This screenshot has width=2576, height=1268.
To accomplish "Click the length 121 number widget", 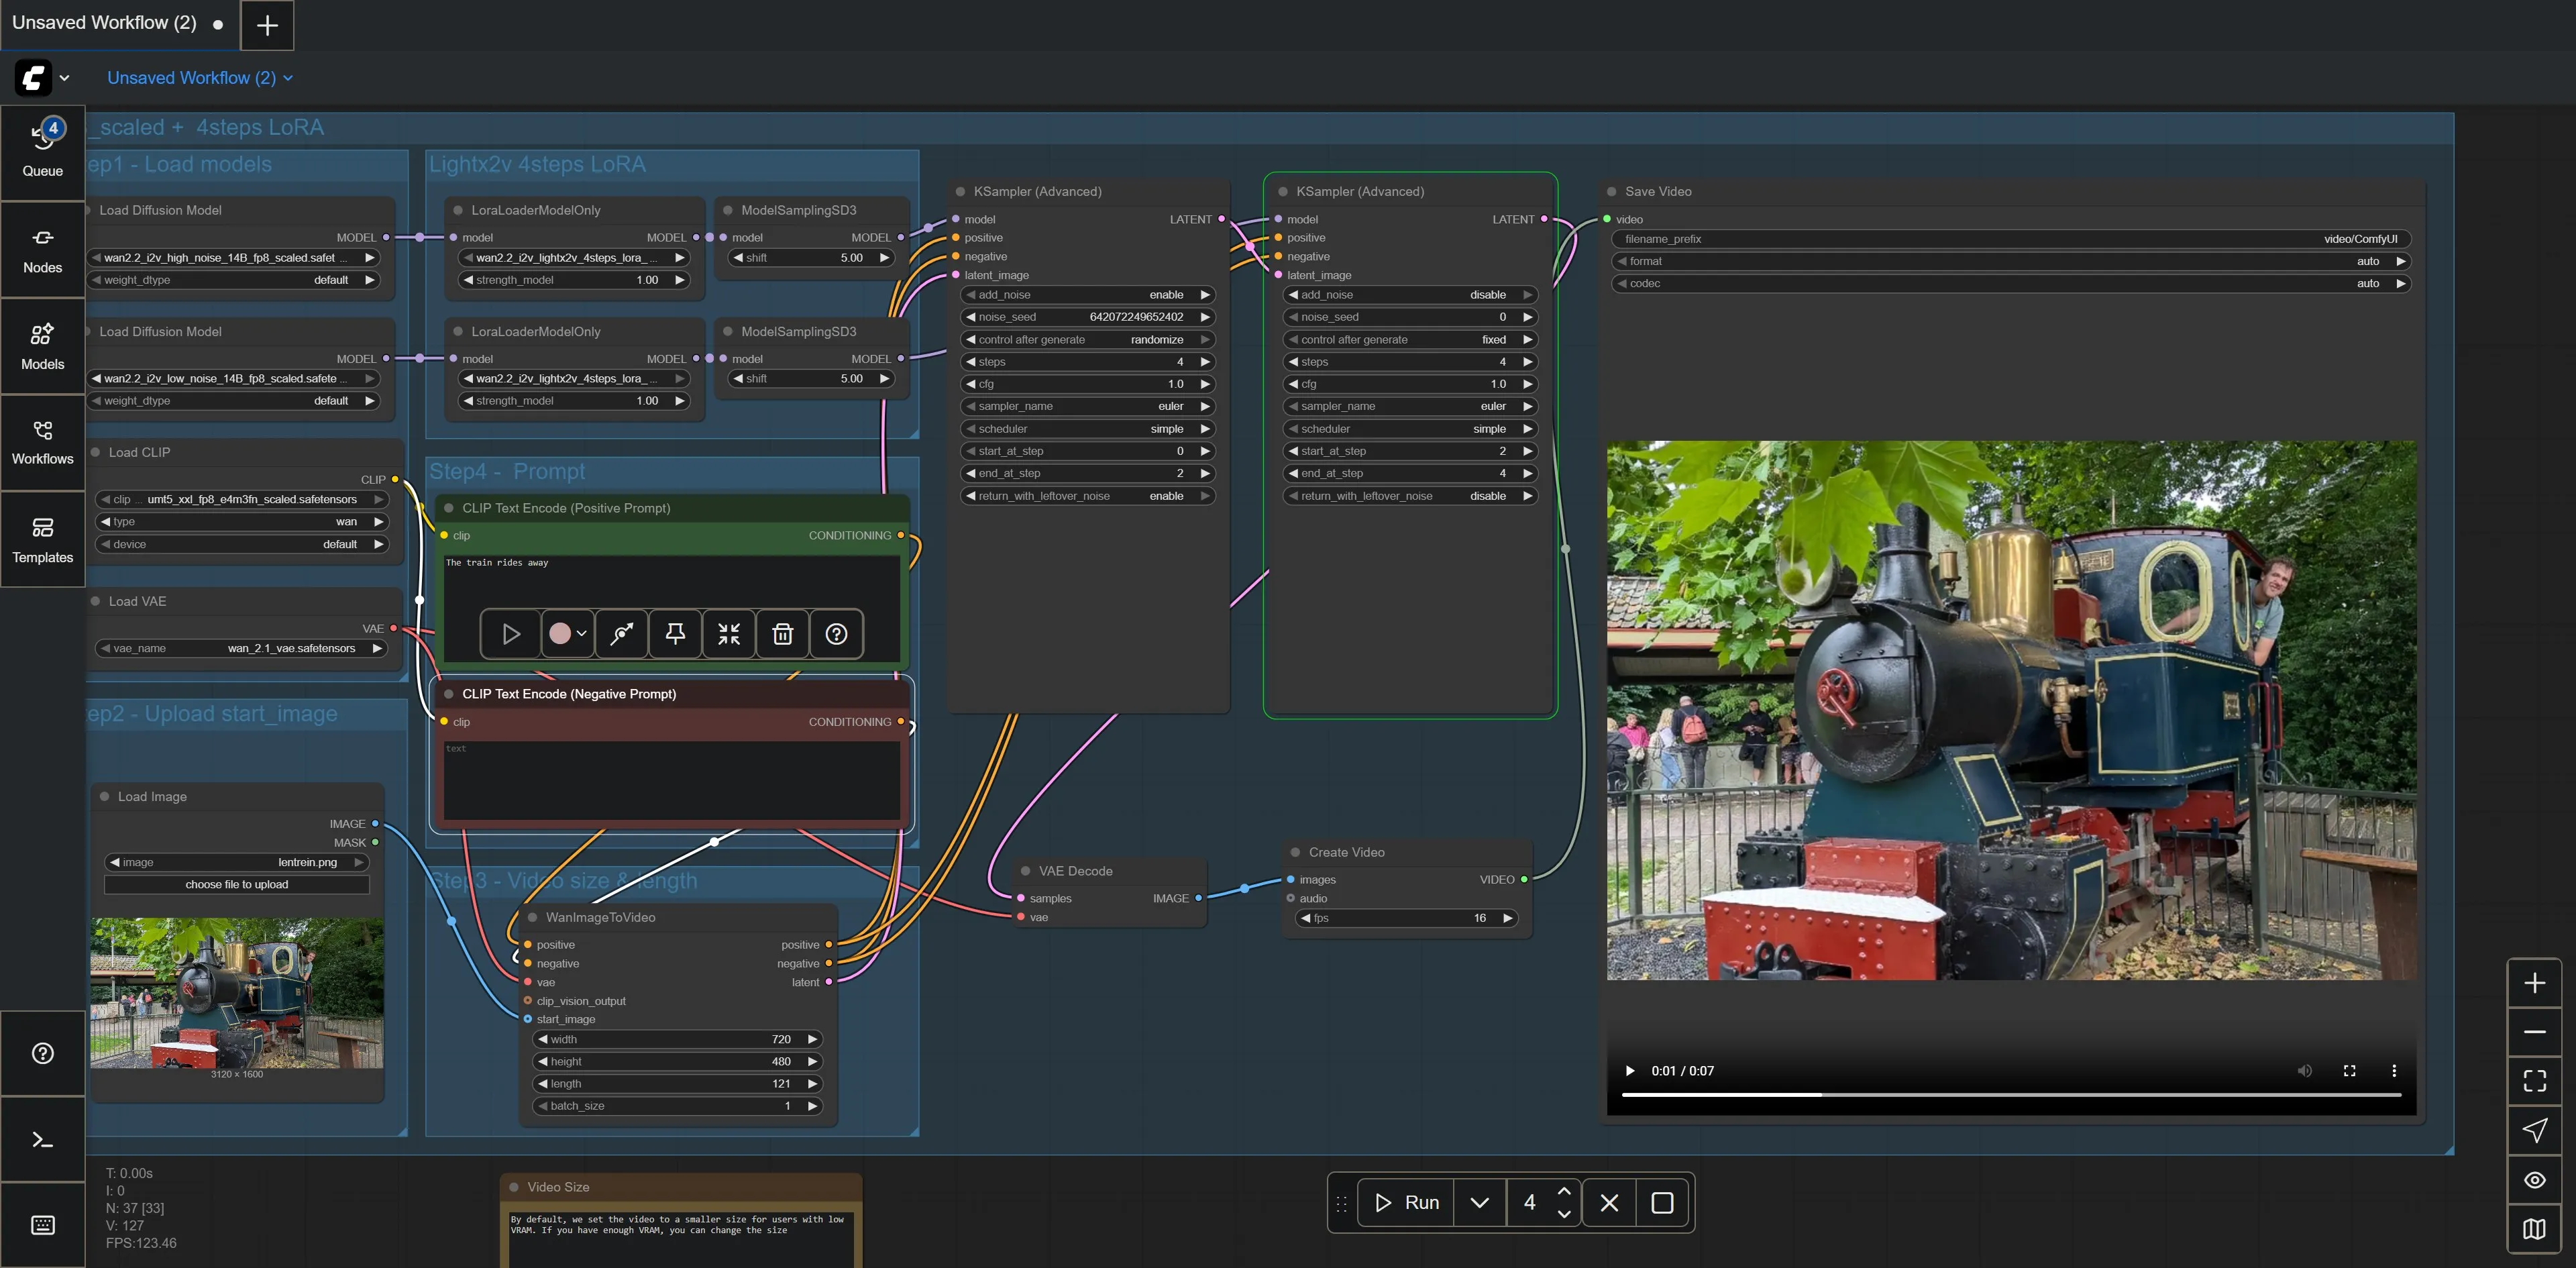I will pyautogui.click(x=678, y=1084).
